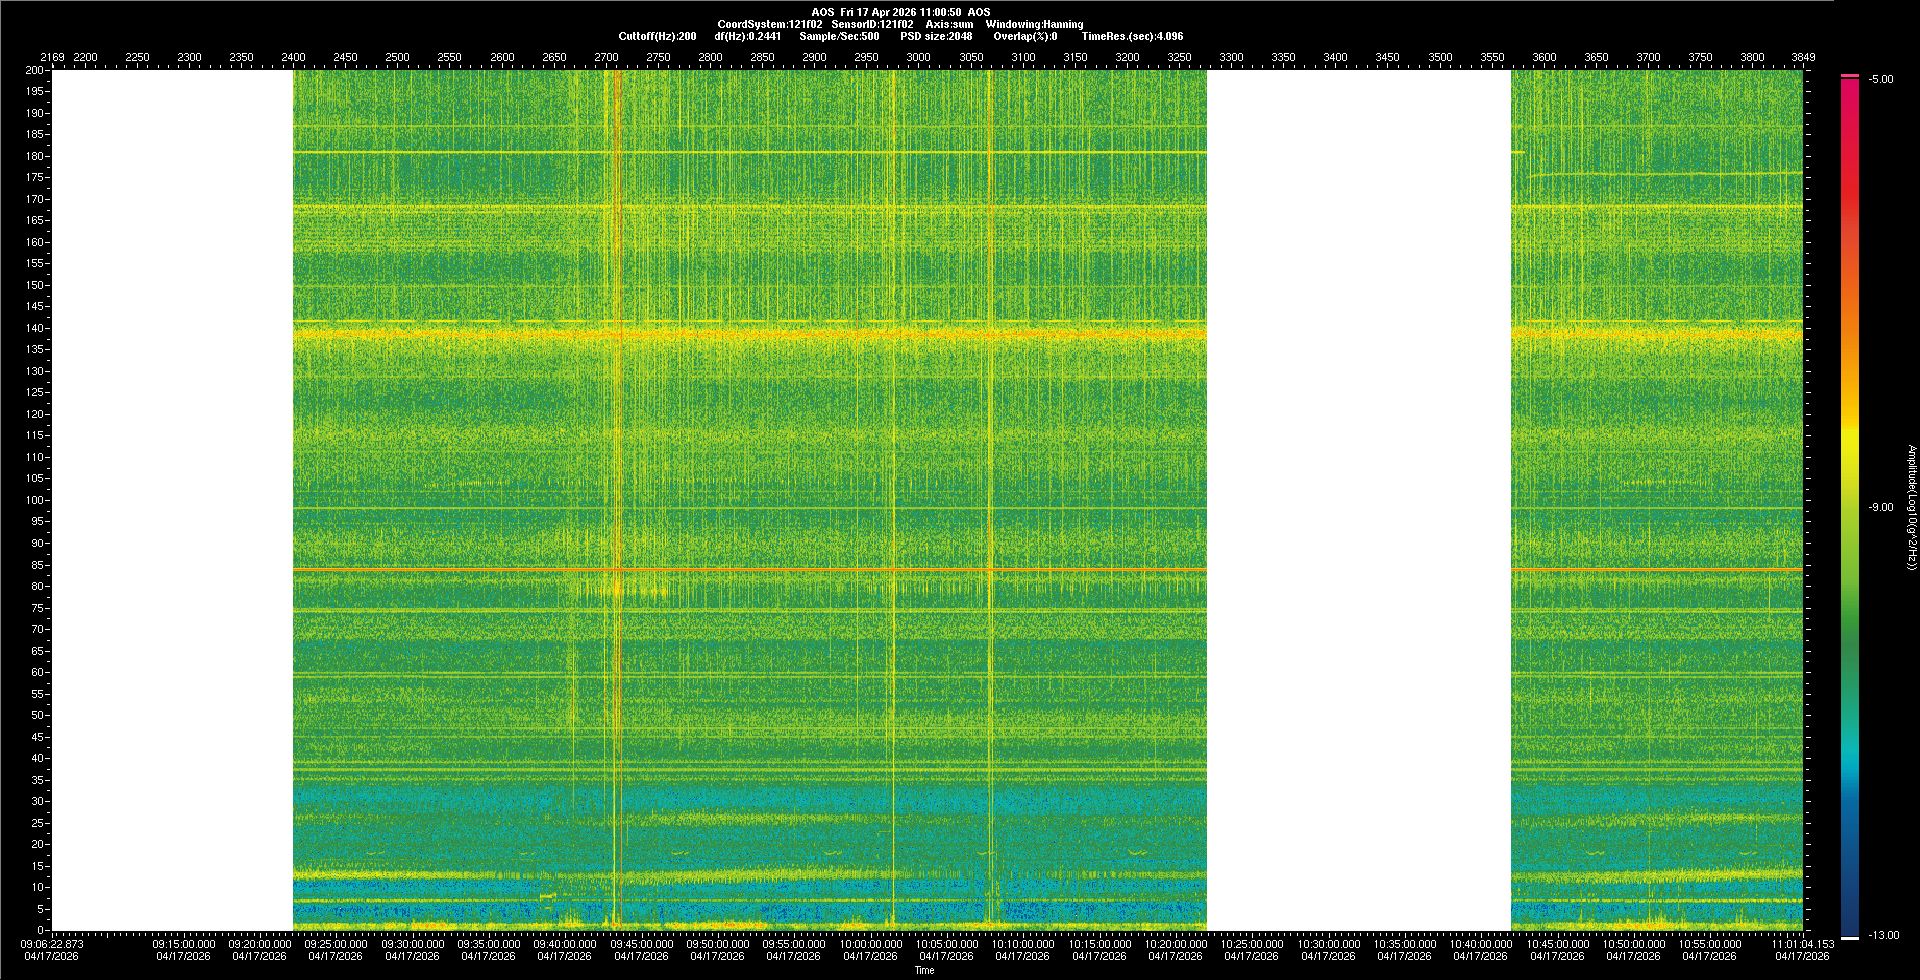Click the 'PSD size:2048' parameter text

(936, 36)
